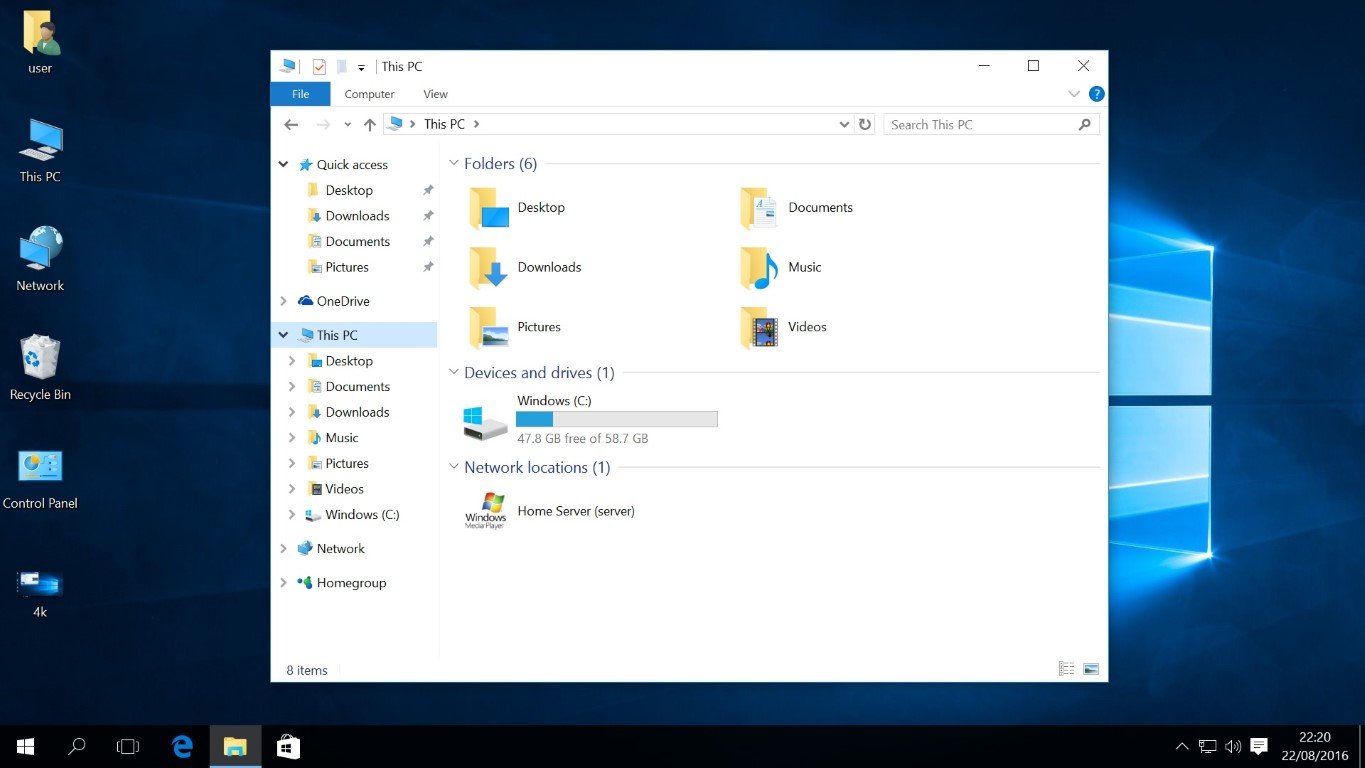Go up one level with Up arrow
The height and width of the screenshot is (768, 1365).
pos(370,125)
